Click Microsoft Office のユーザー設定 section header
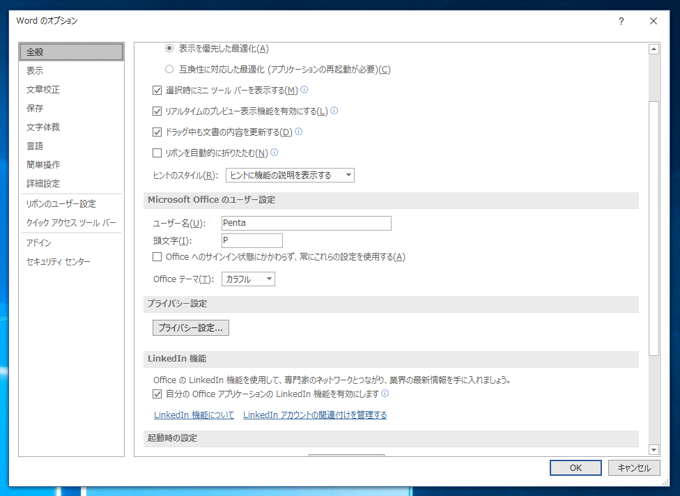The width and height of the screenshot is (680, 496). 391,200
